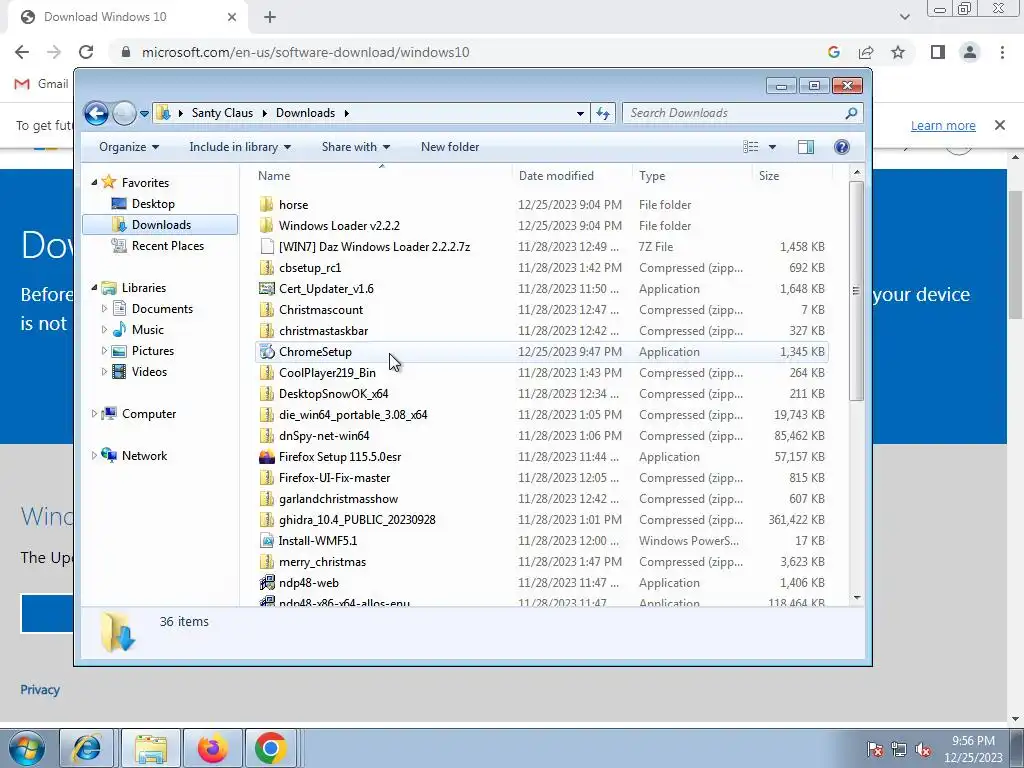Click the New folder button
Viewport: 1024px width, 768px height.
[450, 147]
